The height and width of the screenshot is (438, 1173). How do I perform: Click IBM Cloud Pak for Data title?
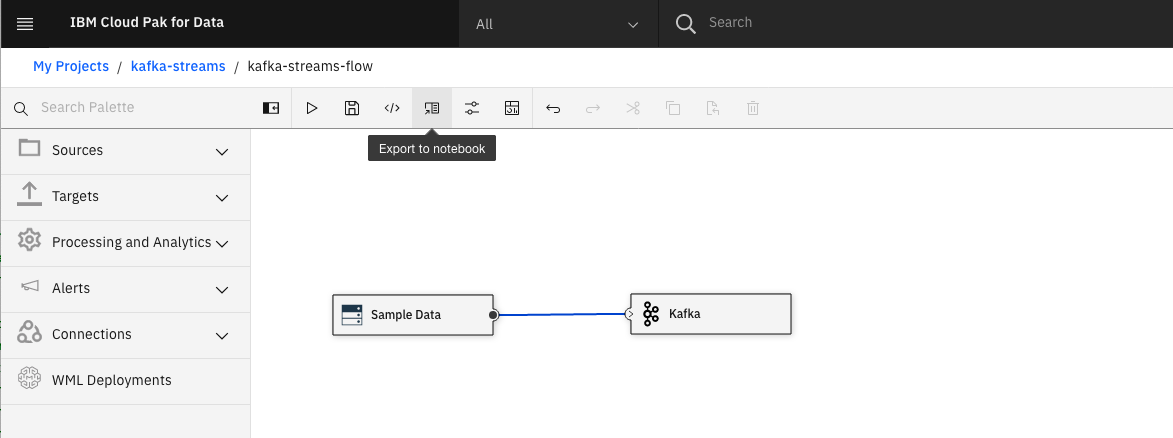(147, 22)
